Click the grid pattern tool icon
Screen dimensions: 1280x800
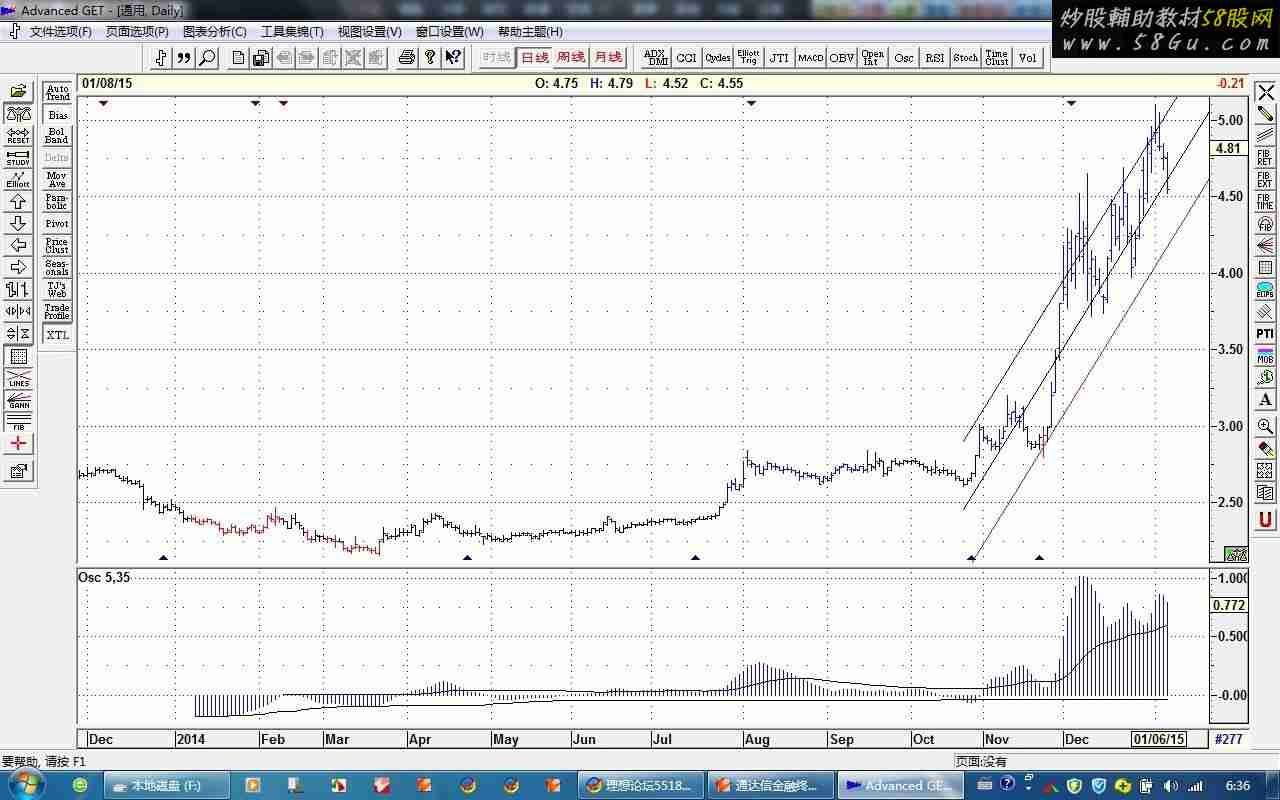(18, 357)
